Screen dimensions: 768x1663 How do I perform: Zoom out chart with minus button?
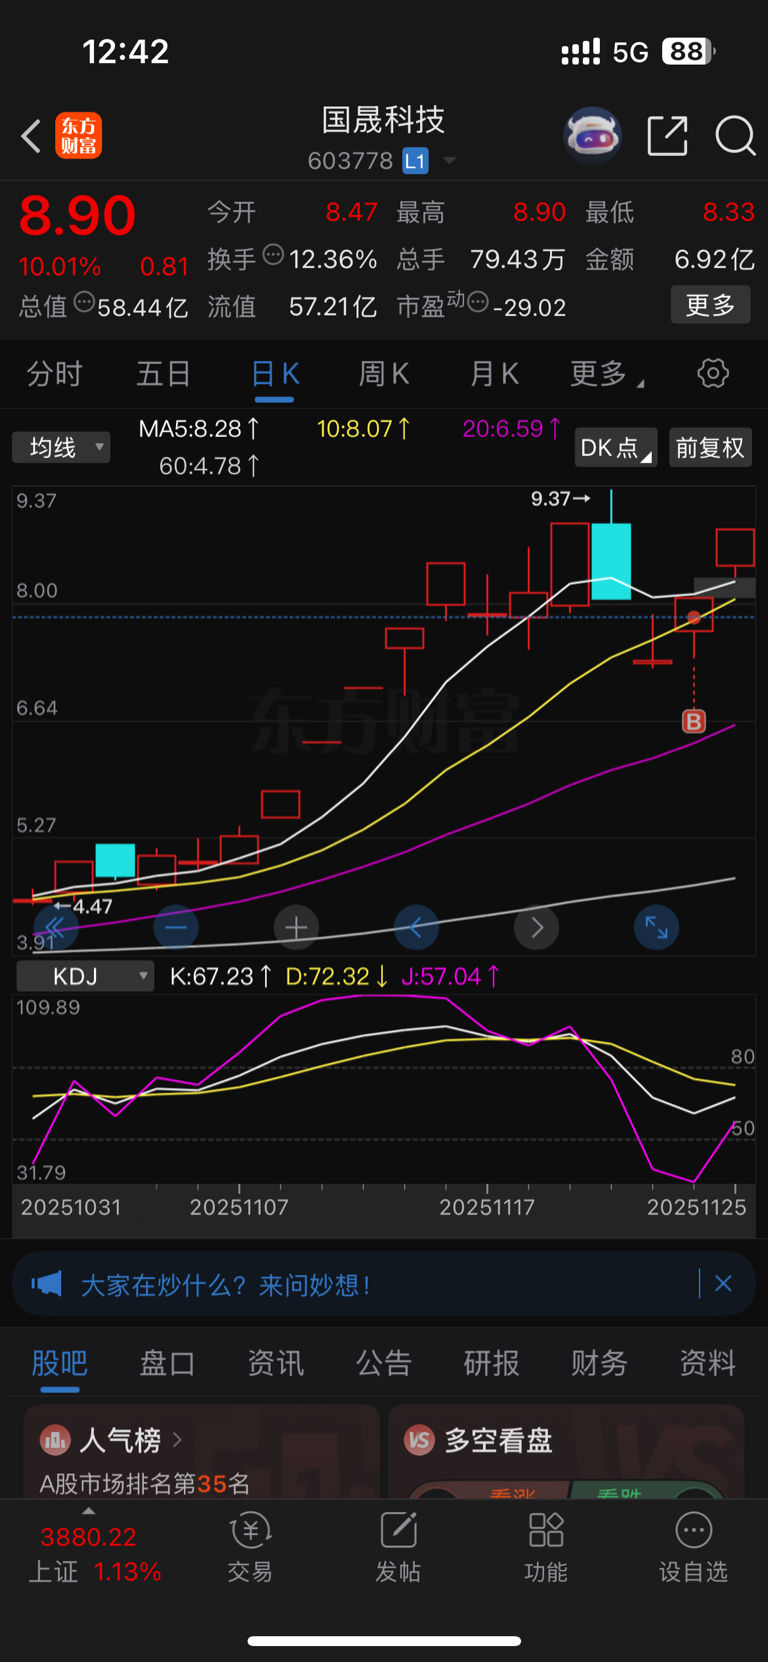tap(176, 928)
